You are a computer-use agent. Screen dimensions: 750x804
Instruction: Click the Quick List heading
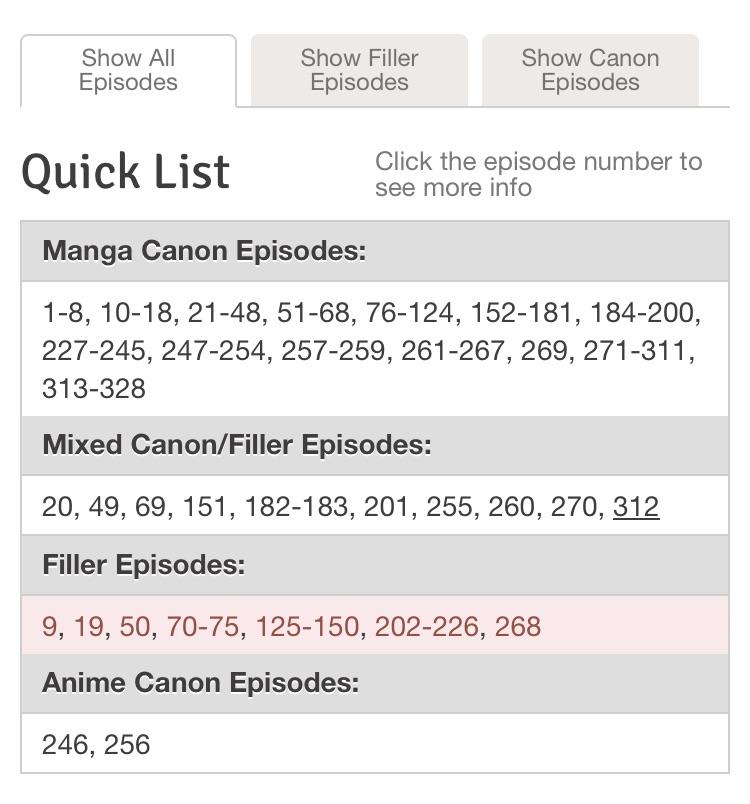pos(126,170)
